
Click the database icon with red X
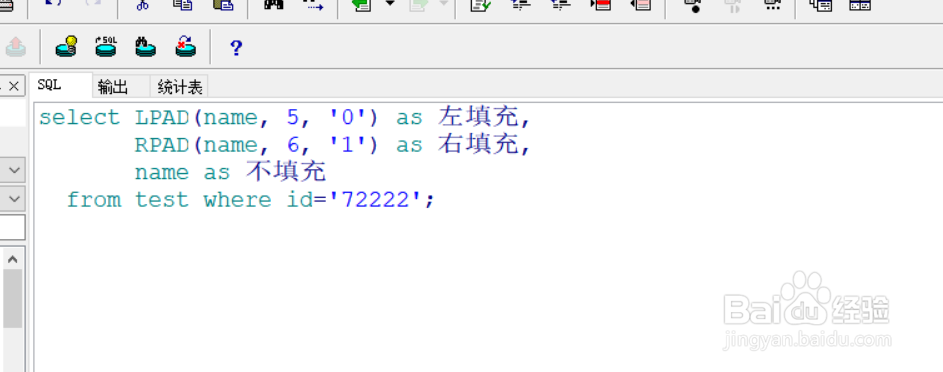pyautogui.click(x=185, y=46)
